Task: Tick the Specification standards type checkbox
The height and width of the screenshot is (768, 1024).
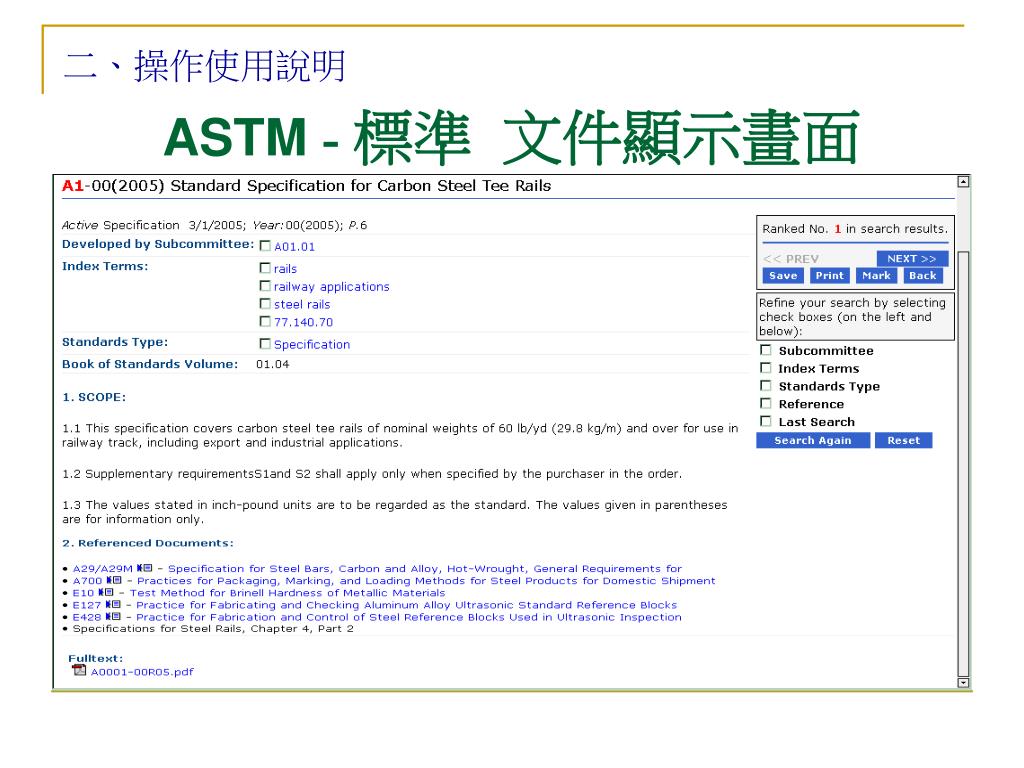Action: [264, 344]
